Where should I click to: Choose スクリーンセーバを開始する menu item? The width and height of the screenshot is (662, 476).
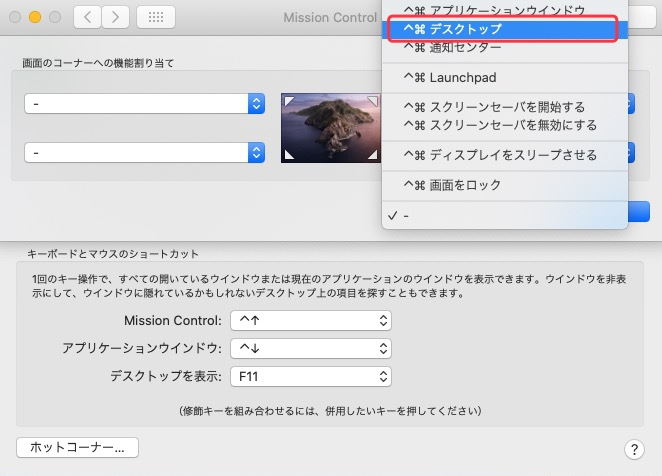(x=505, y=107)
